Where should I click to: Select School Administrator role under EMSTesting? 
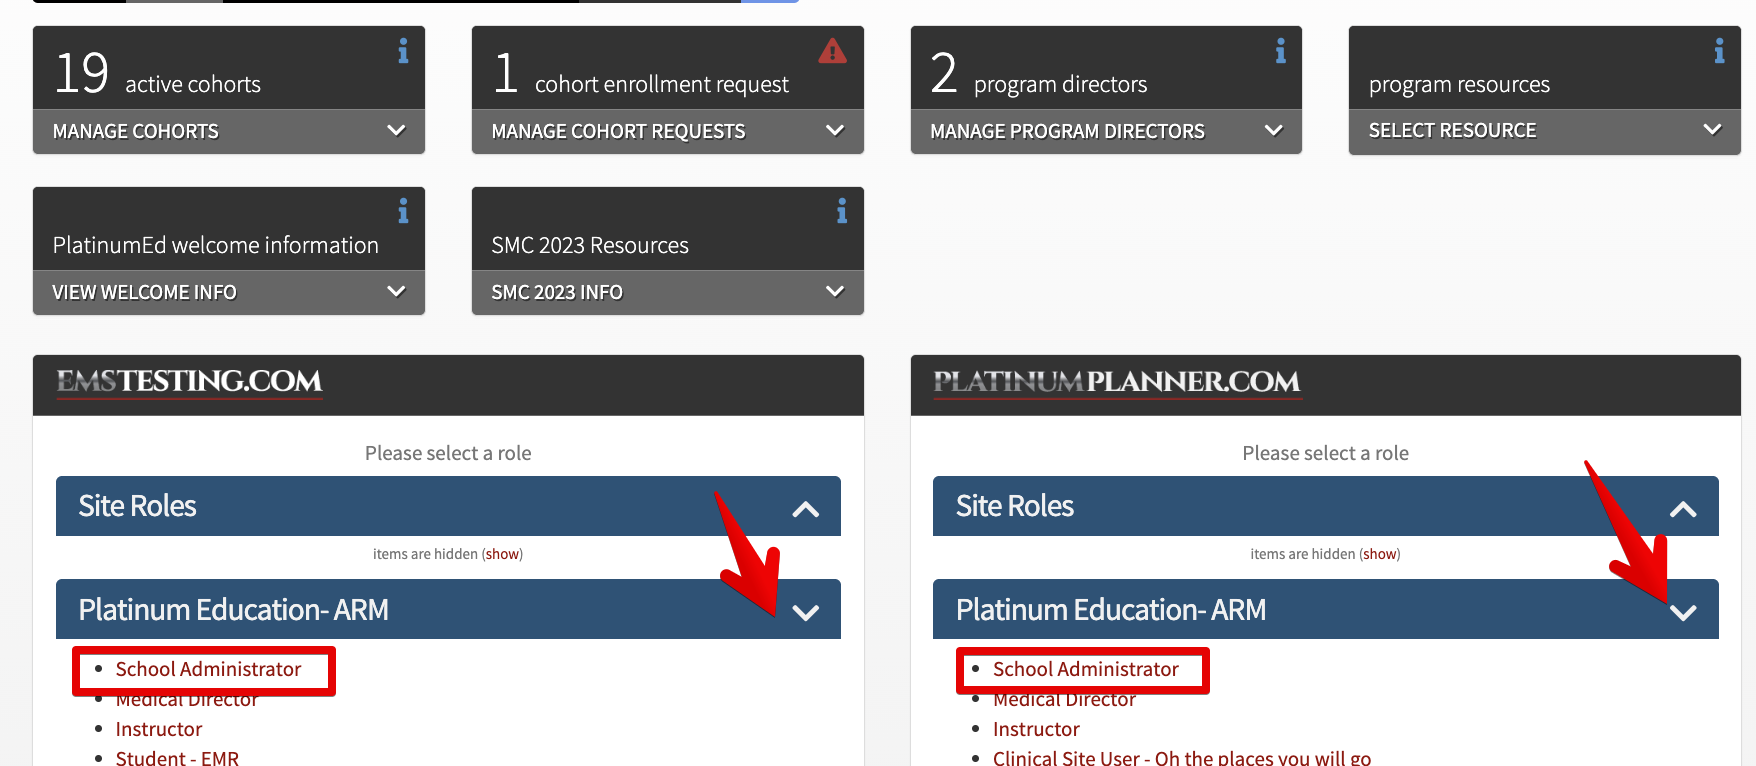coord(208,669)
